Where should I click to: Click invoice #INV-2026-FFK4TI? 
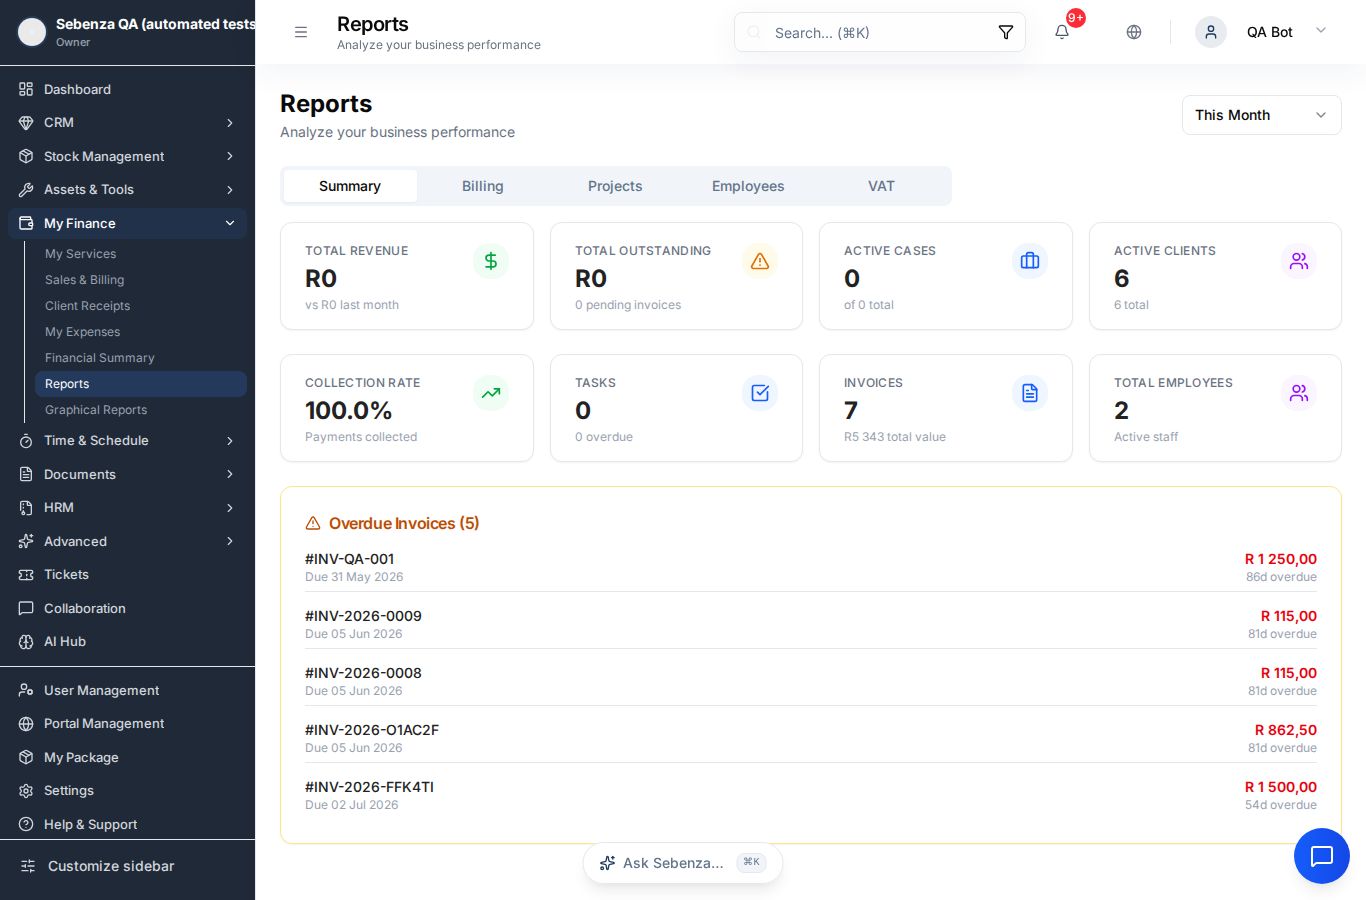369,787
